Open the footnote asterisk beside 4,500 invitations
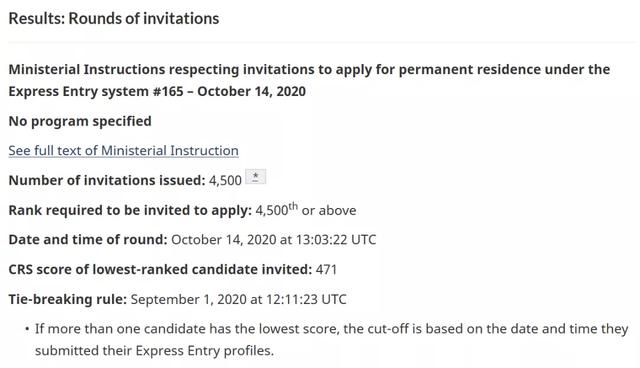640x368 pixels. tap(256, 177)
